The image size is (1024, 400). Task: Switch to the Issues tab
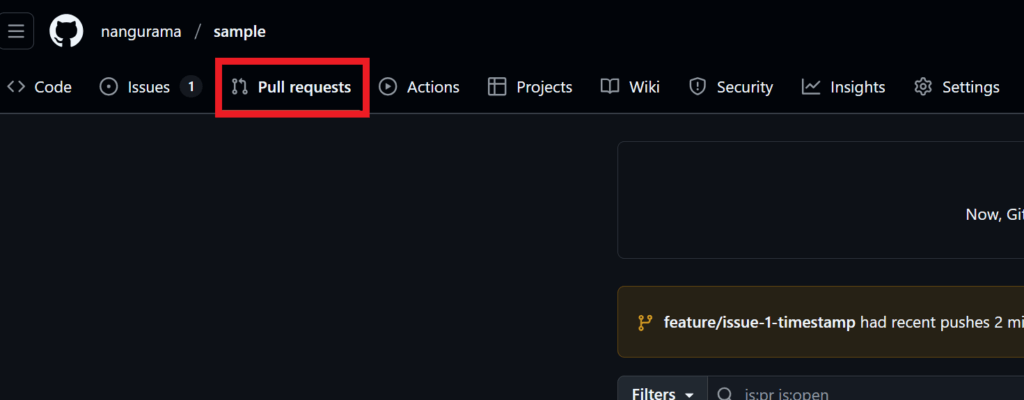150,87
